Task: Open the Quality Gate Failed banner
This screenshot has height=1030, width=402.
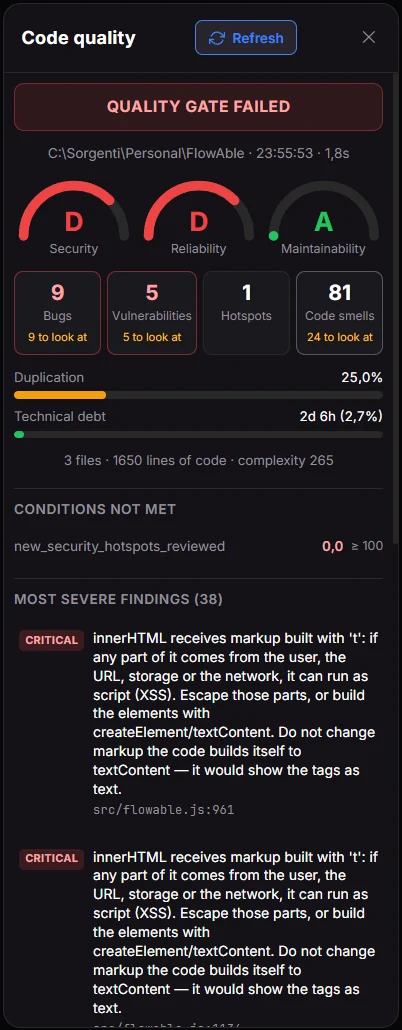Action: pos(198,106)
